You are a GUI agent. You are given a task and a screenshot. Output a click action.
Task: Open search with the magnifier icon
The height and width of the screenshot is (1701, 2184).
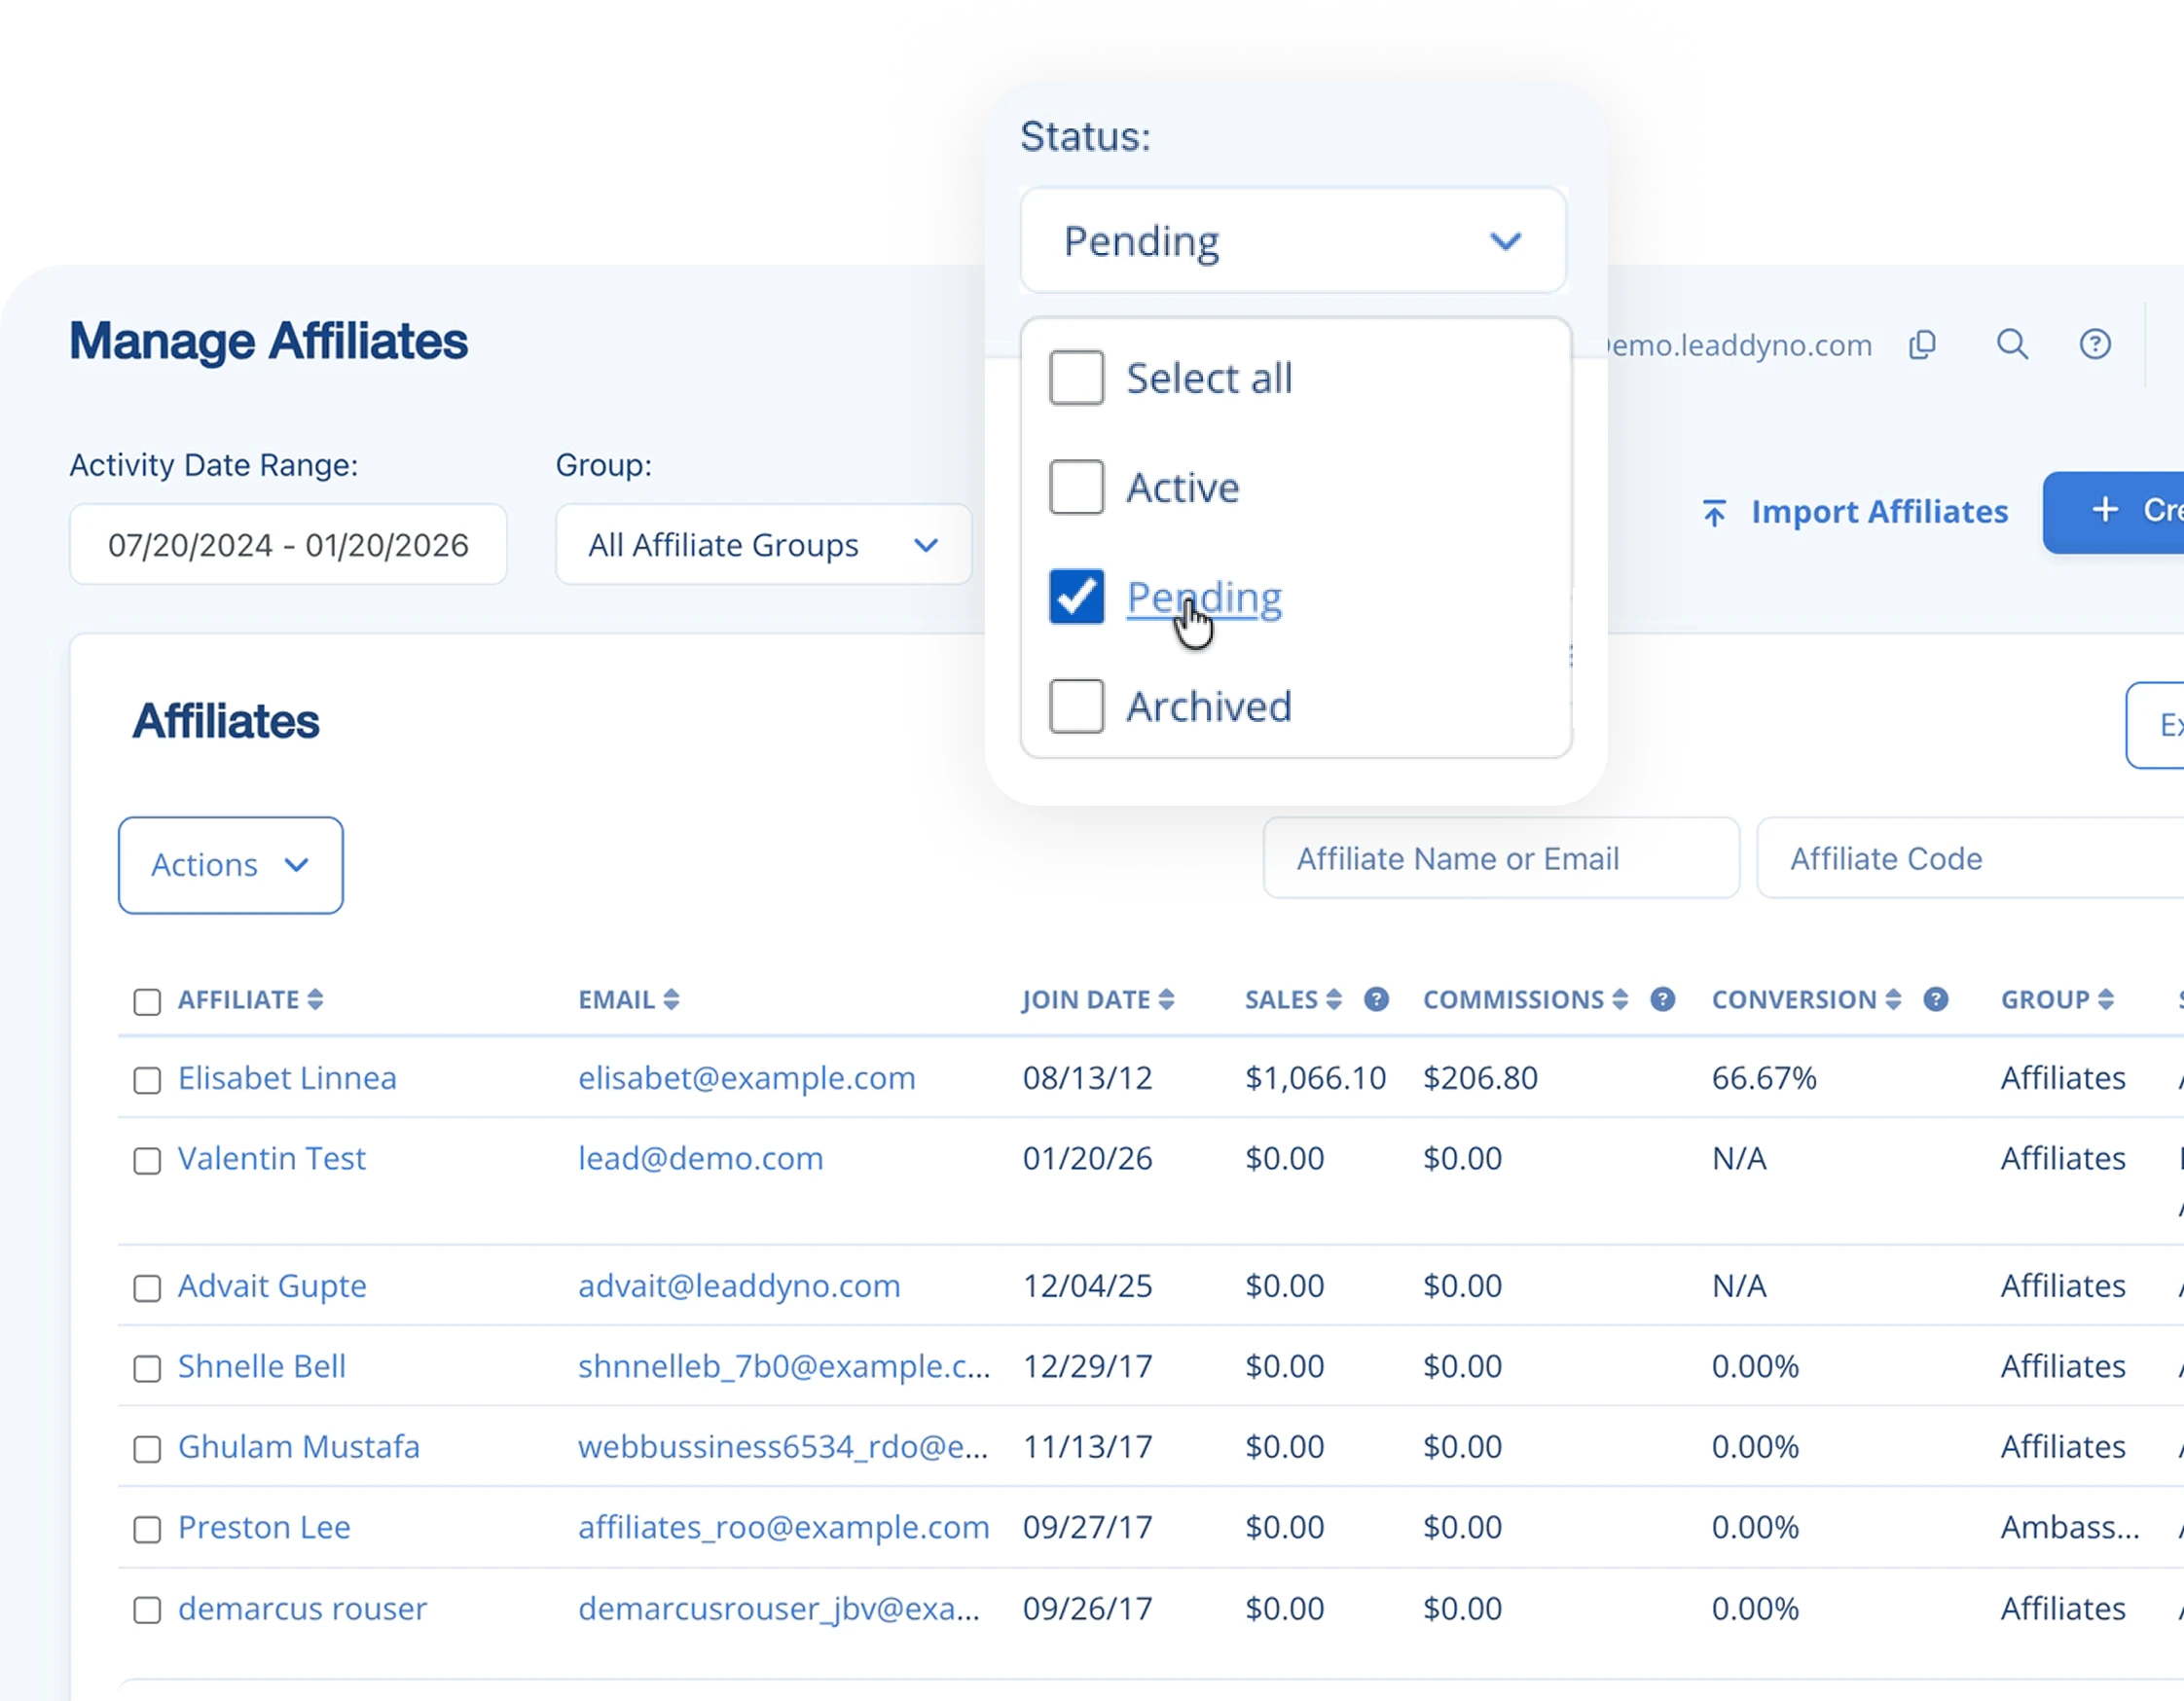tap(2012, 345)
